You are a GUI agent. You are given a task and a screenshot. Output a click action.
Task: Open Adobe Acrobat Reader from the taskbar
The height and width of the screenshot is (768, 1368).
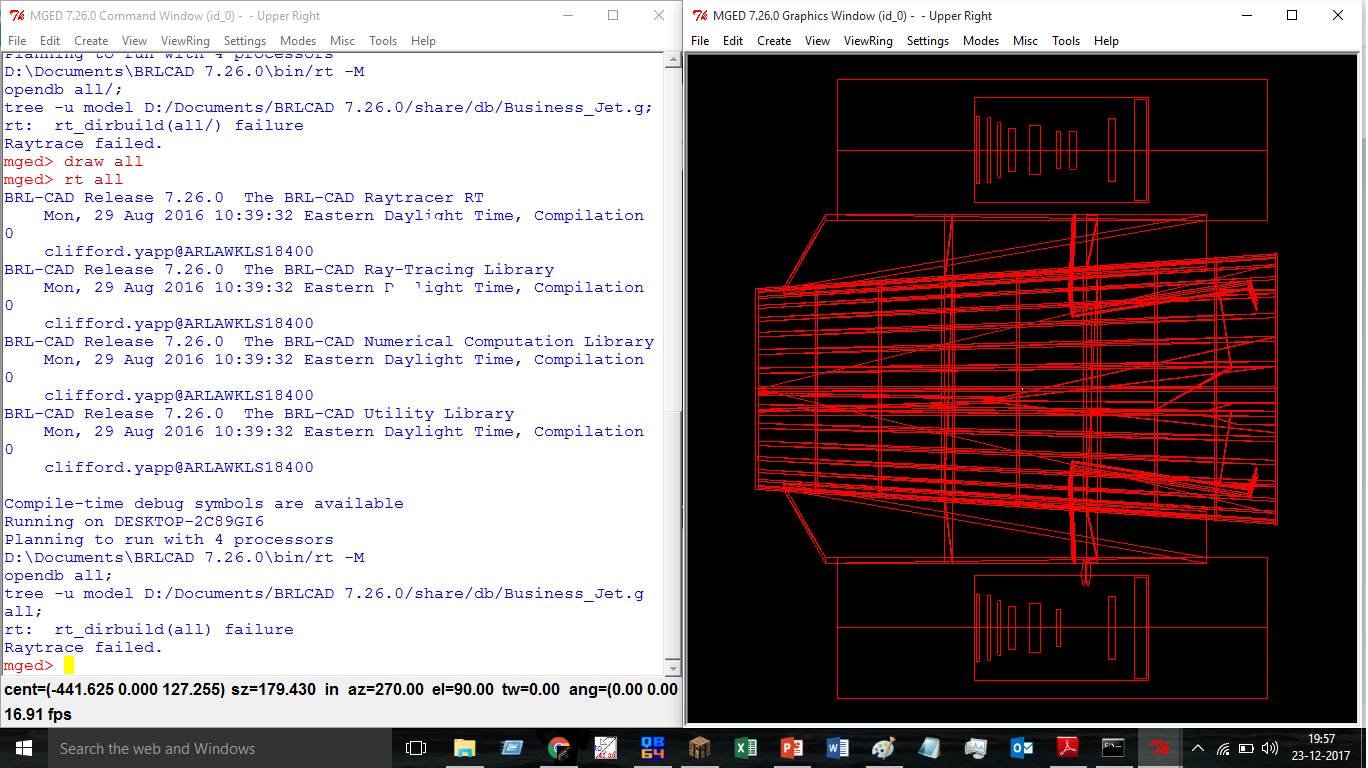pos(1068,748)
